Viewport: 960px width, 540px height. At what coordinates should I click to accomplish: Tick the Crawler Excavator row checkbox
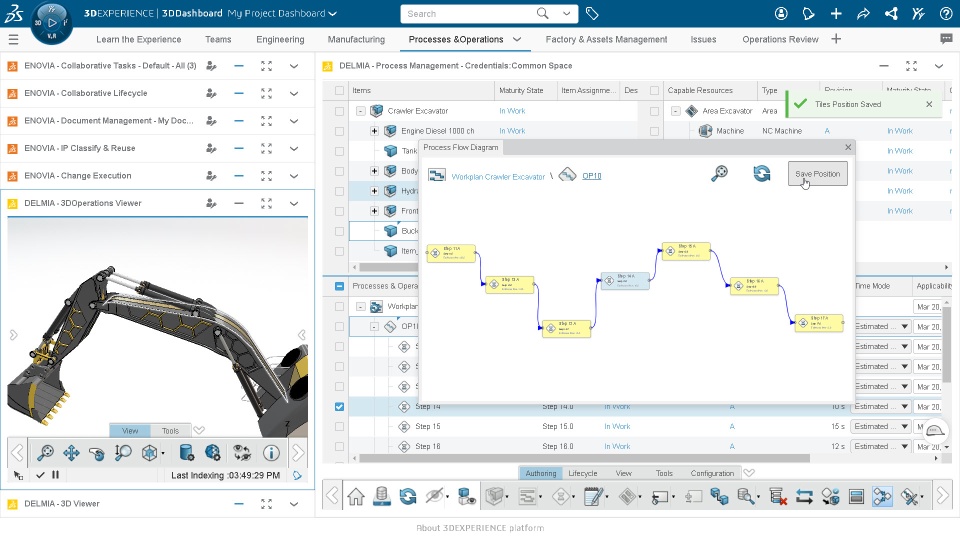[x=339, y=111]
